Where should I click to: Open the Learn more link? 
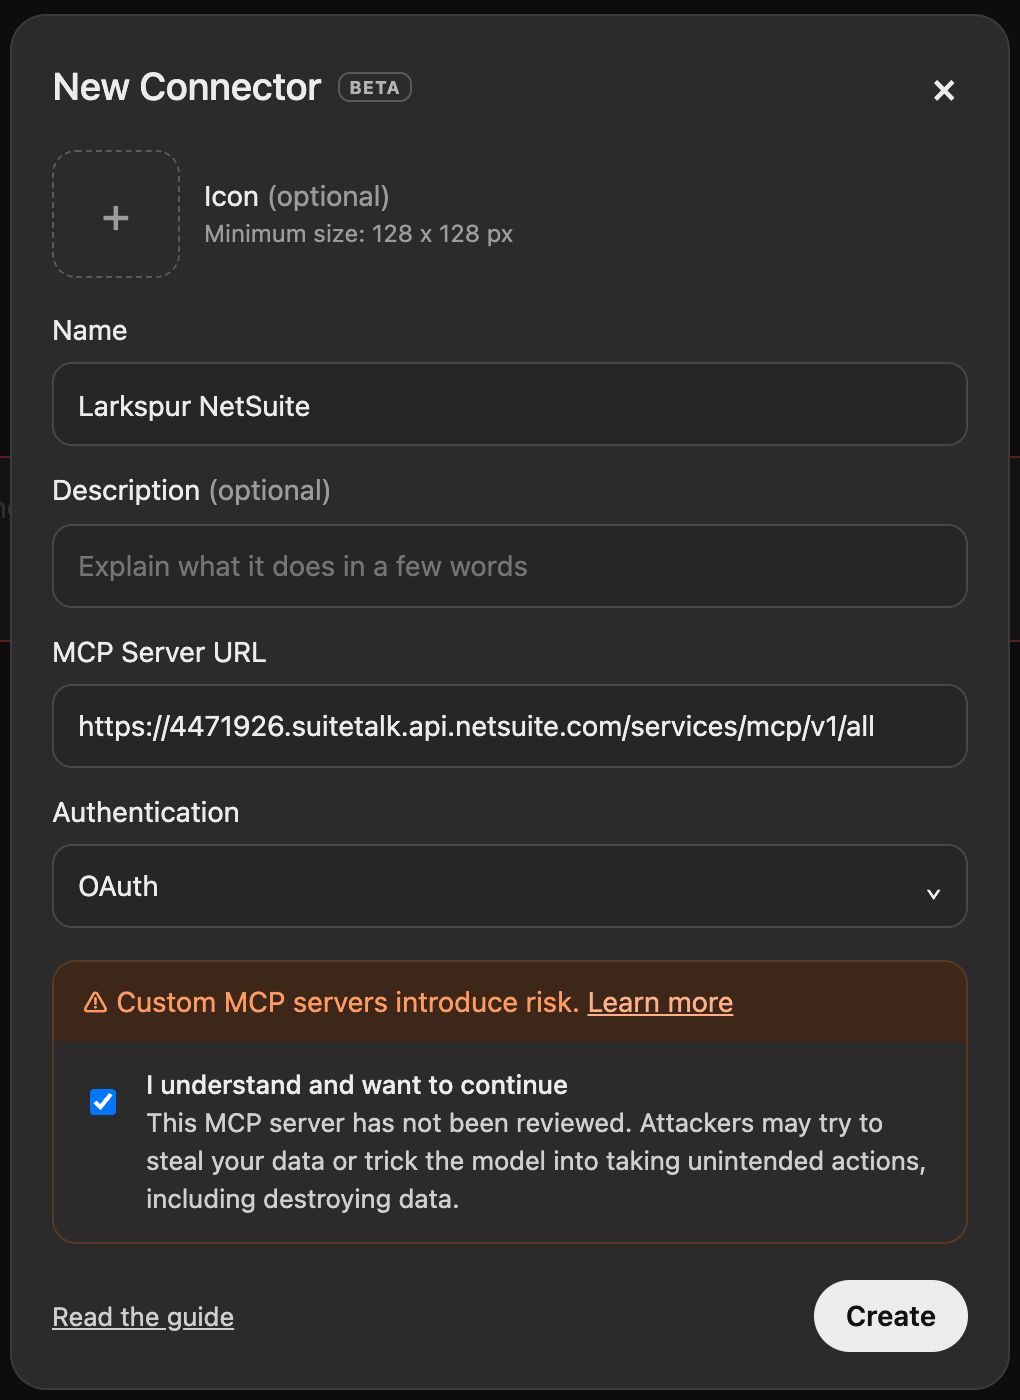pyautogui.click(x=660, y=1002)
